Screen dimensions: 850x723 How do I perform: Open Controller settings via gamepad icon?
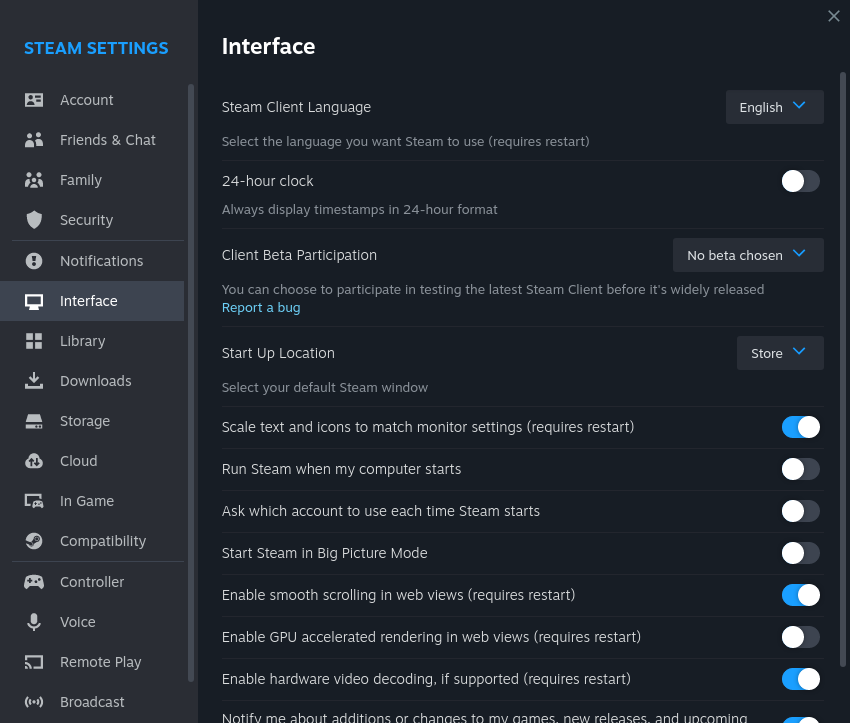tap(33, 581)
